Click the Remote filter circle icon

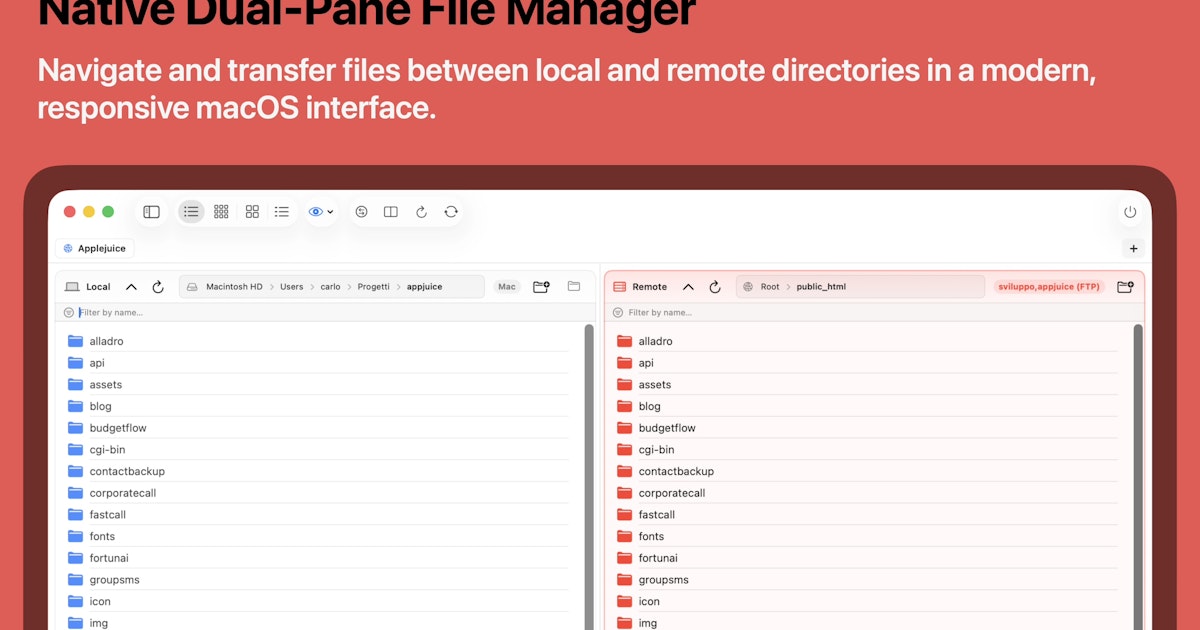[x=619, y=312]
